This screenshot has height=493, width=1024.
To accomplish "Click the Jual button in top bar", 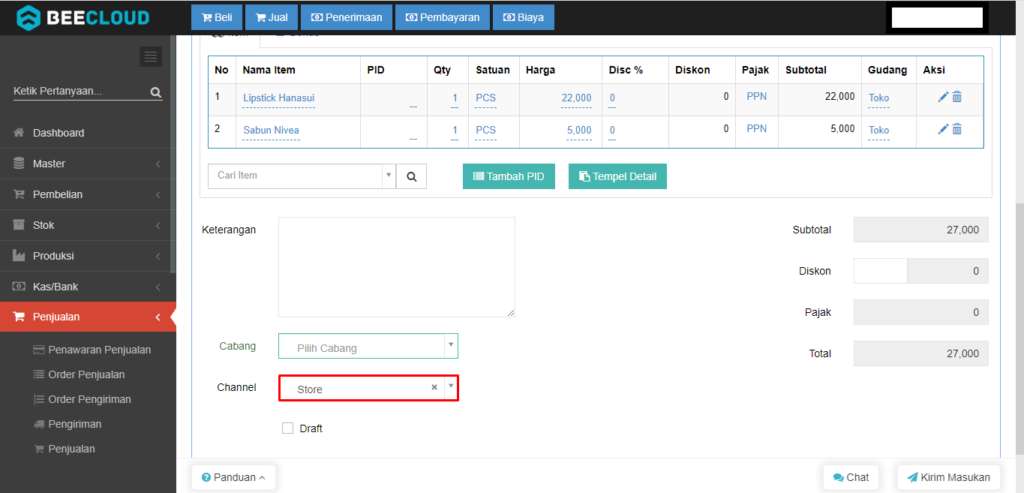I will point(271,18).
